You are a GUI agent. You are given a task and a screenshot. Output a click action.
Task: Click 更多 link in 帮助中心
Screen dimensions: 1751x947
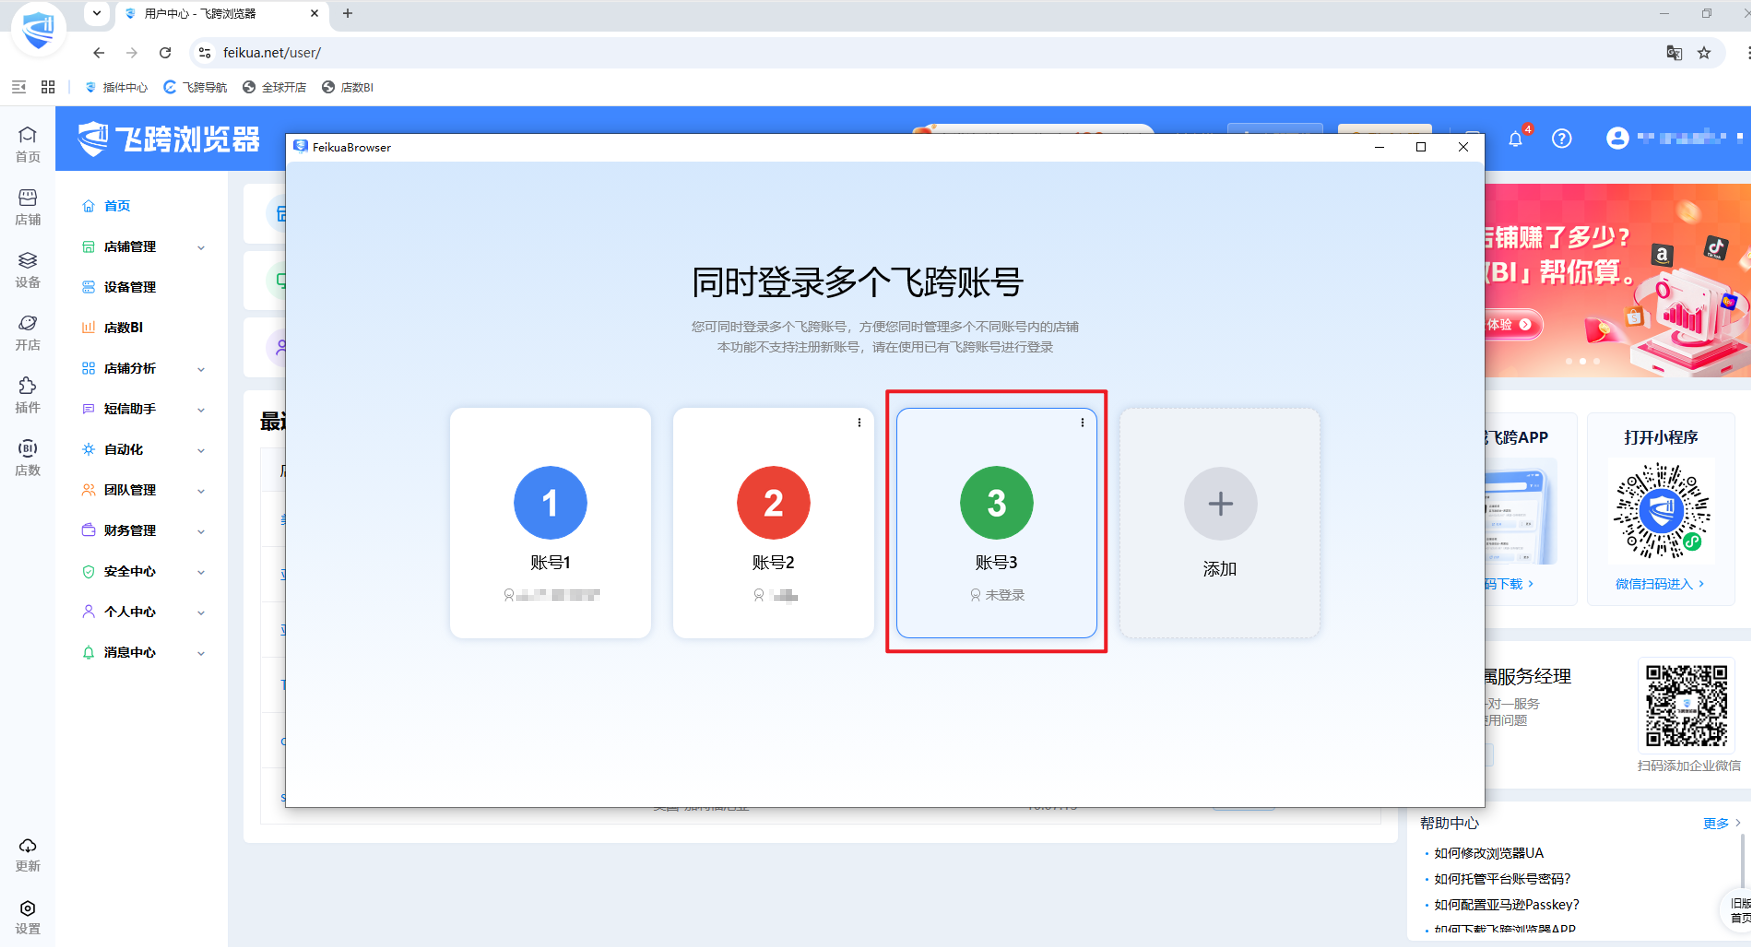point(1722,823)
